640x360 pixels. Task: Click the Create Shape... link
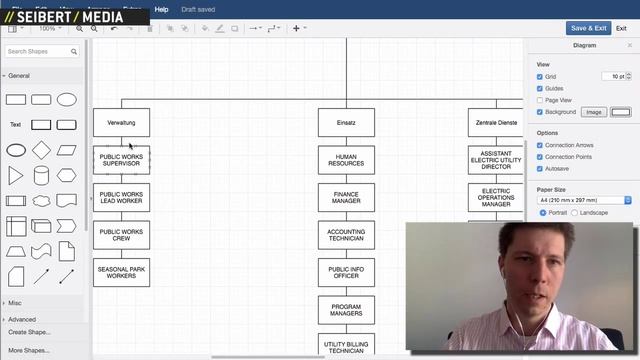29,332
